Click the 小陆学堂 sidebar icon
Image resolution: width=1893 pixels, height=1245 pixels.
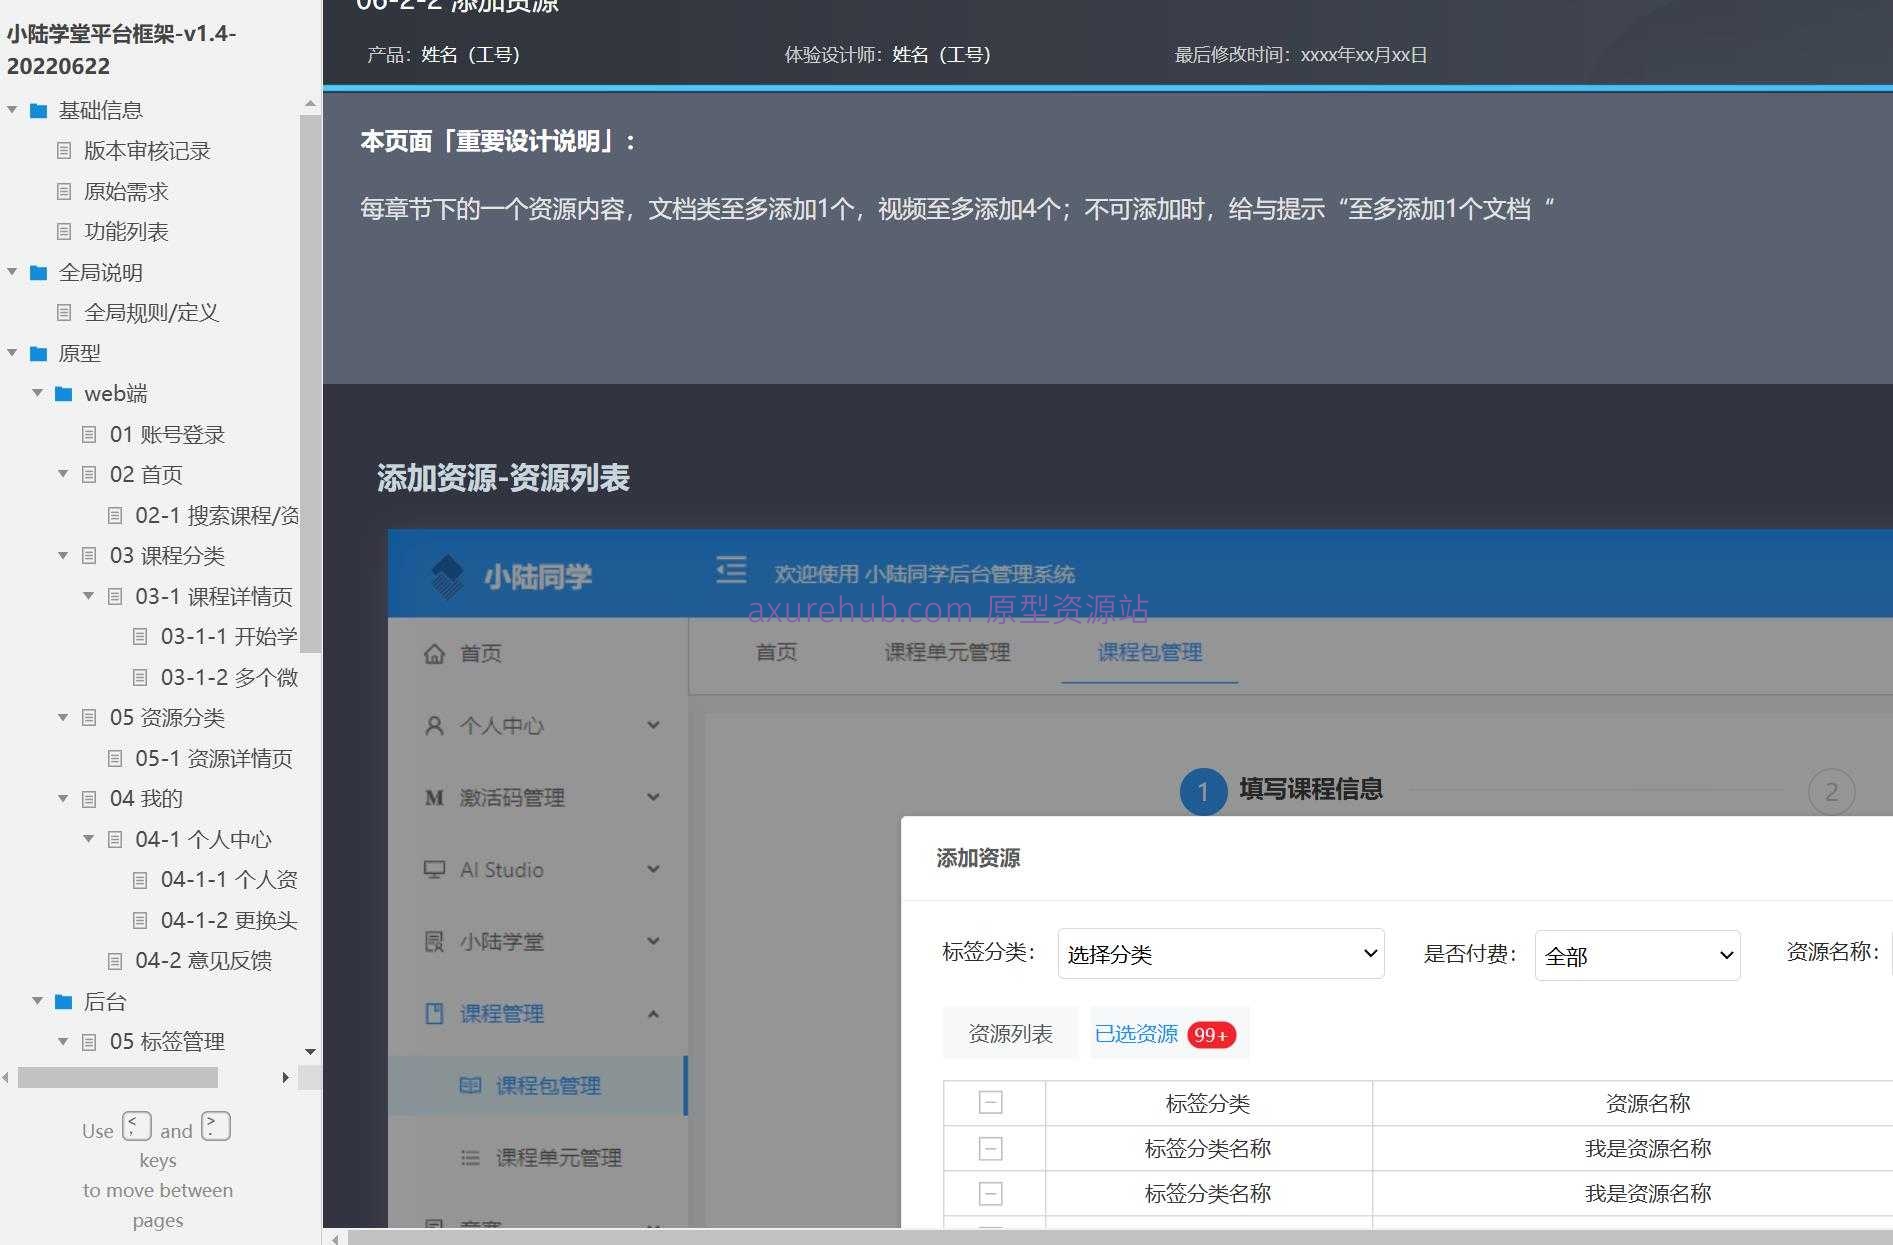(433, 940)
